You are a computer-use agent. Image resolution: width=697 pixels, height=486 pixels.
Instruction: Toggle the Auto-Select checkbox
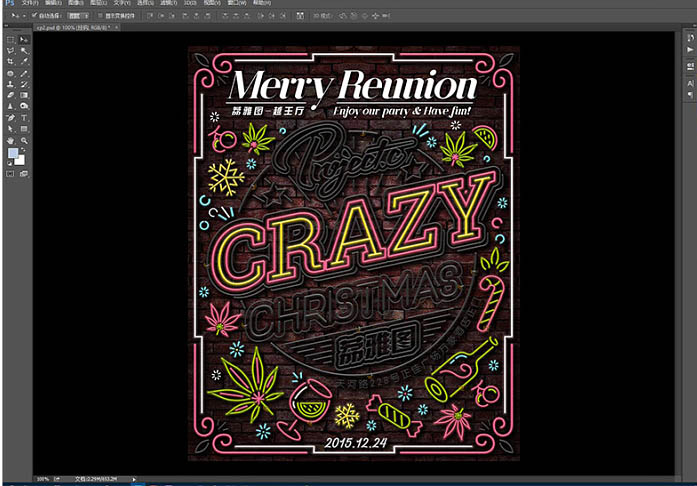[x=33, y=16]
